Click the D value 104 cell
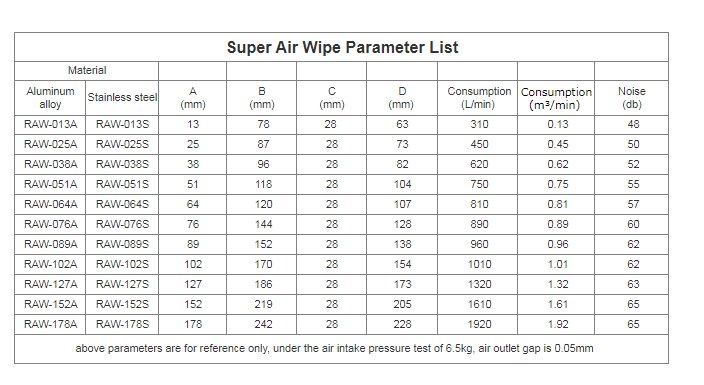Screen dimensions: 704x385 [402, 184]
